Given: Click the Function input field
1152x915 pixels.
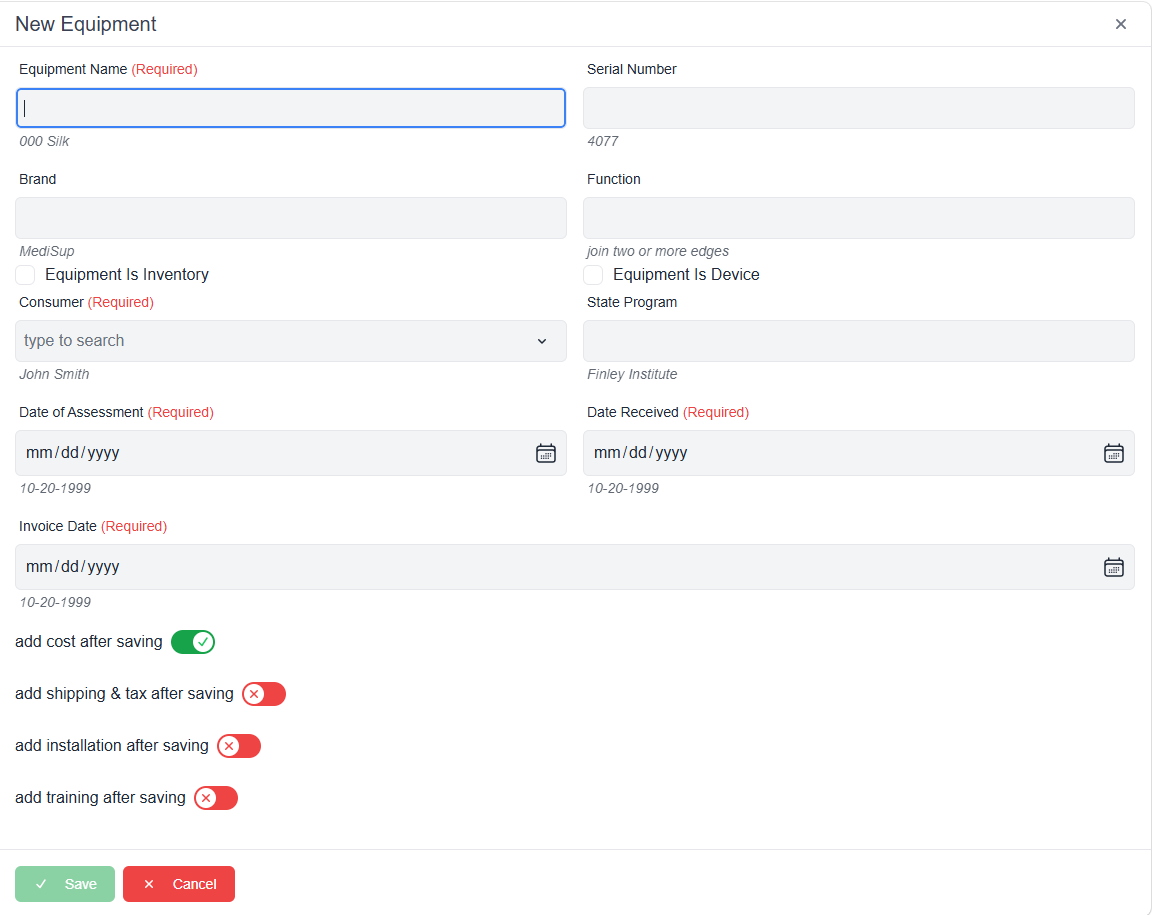Looking at the screenshot, I should coord(859,218).
